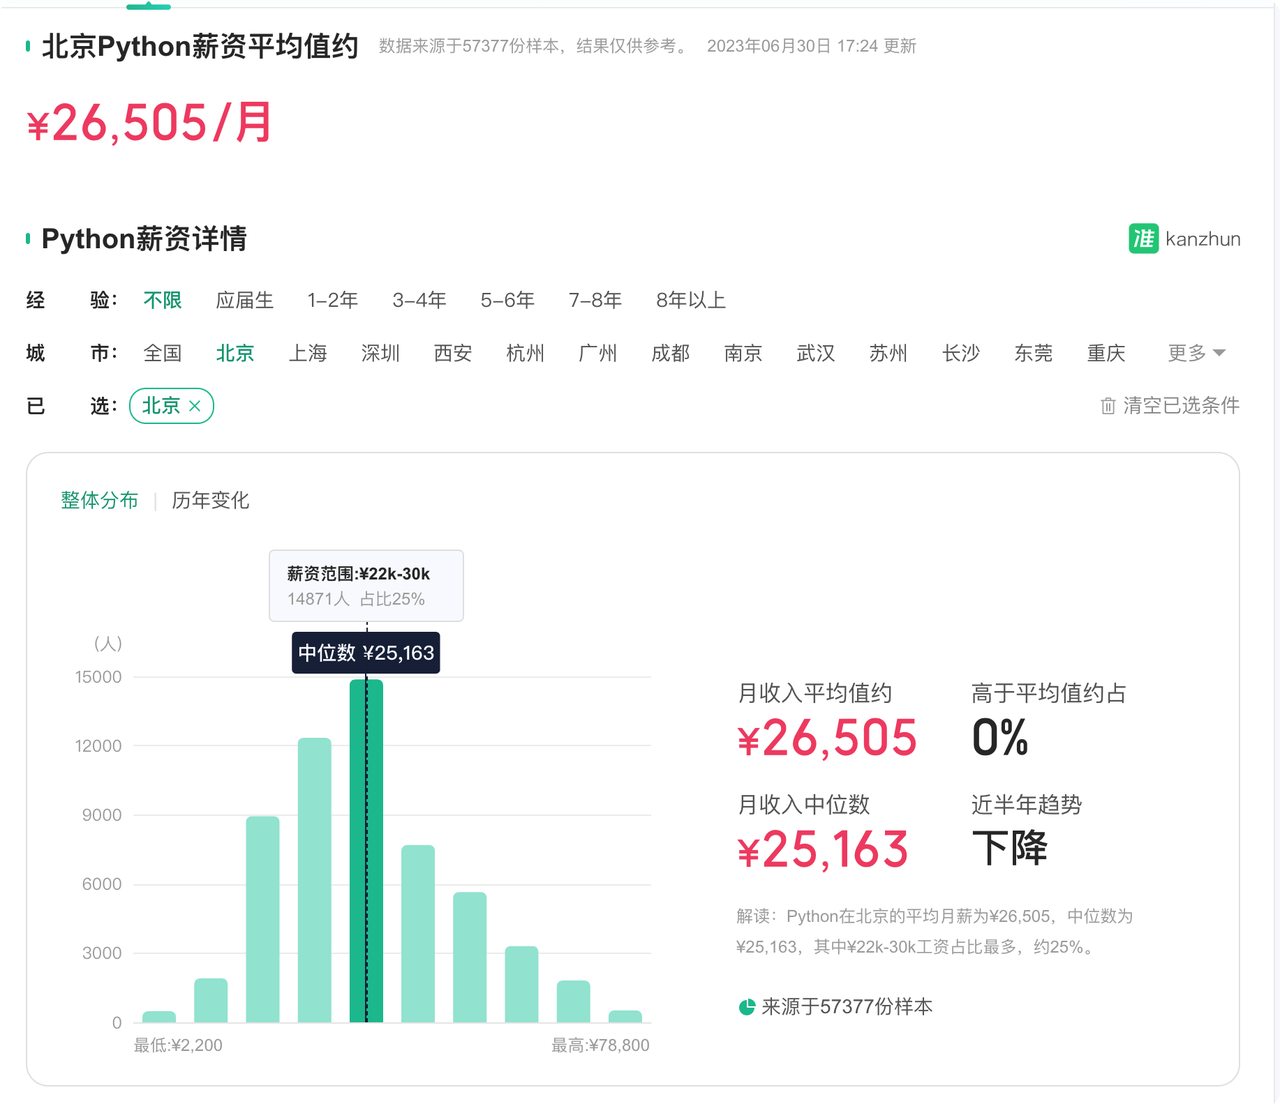Select 3-4年 experience filter
This screenshot has width=1280, height=1106.
[x=419, y=300]
